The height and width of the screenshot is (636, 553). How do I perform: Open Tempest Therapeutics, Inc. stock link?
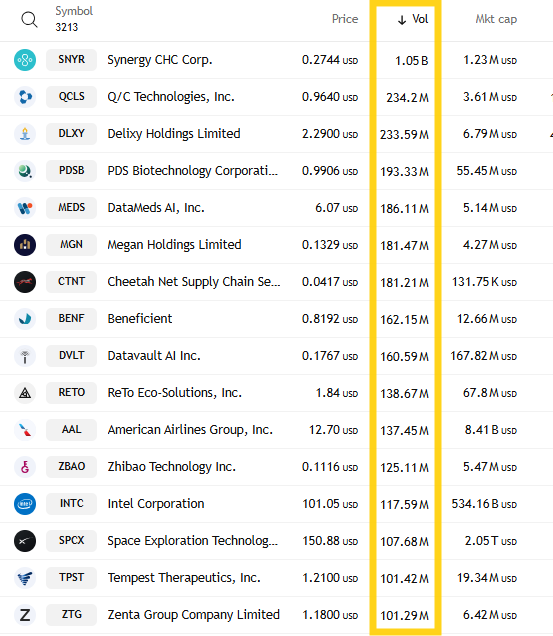click(184, 578)
